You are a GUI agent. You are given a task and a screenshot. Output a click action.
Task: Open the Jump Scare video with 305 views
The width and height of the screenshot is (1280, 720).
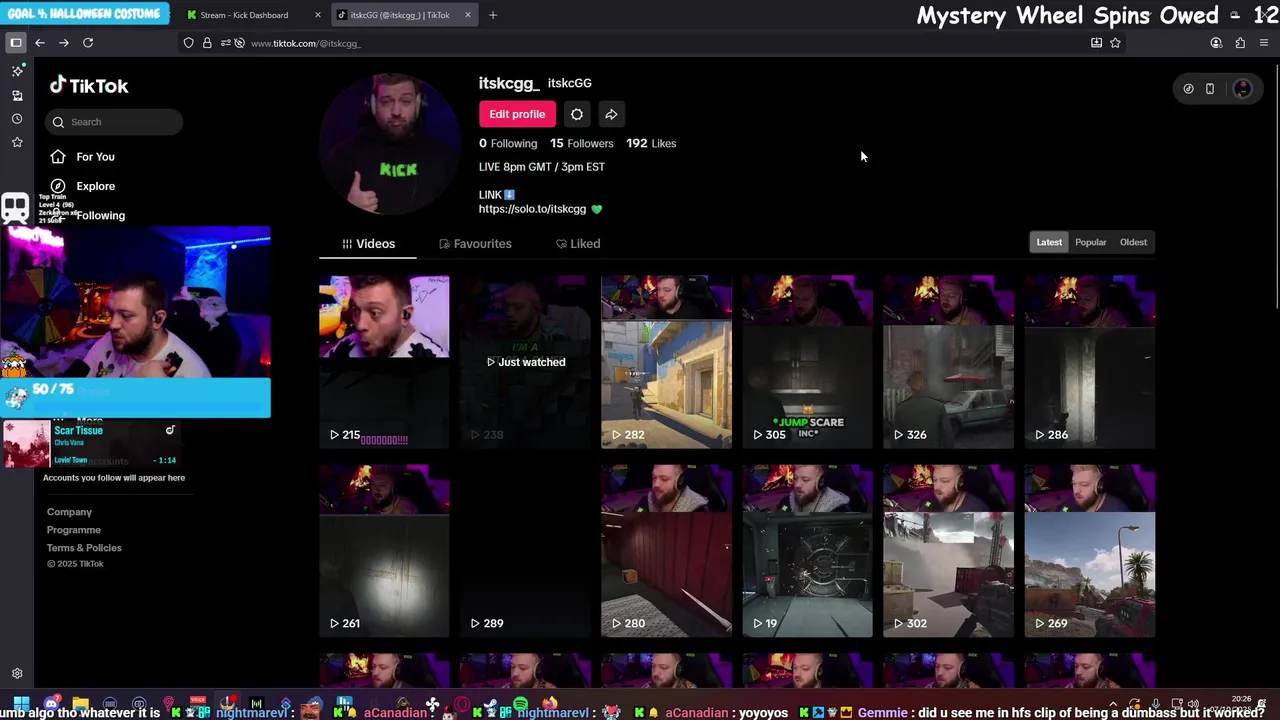coord(807,362)
